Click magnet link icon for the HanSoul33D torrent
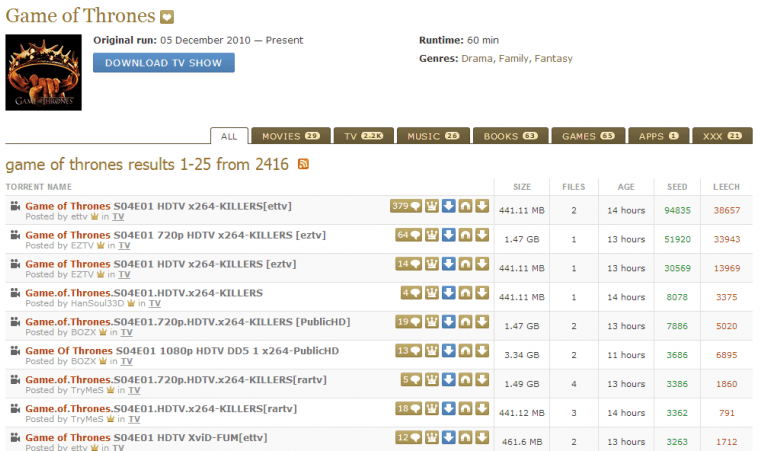 click(465, 294)
